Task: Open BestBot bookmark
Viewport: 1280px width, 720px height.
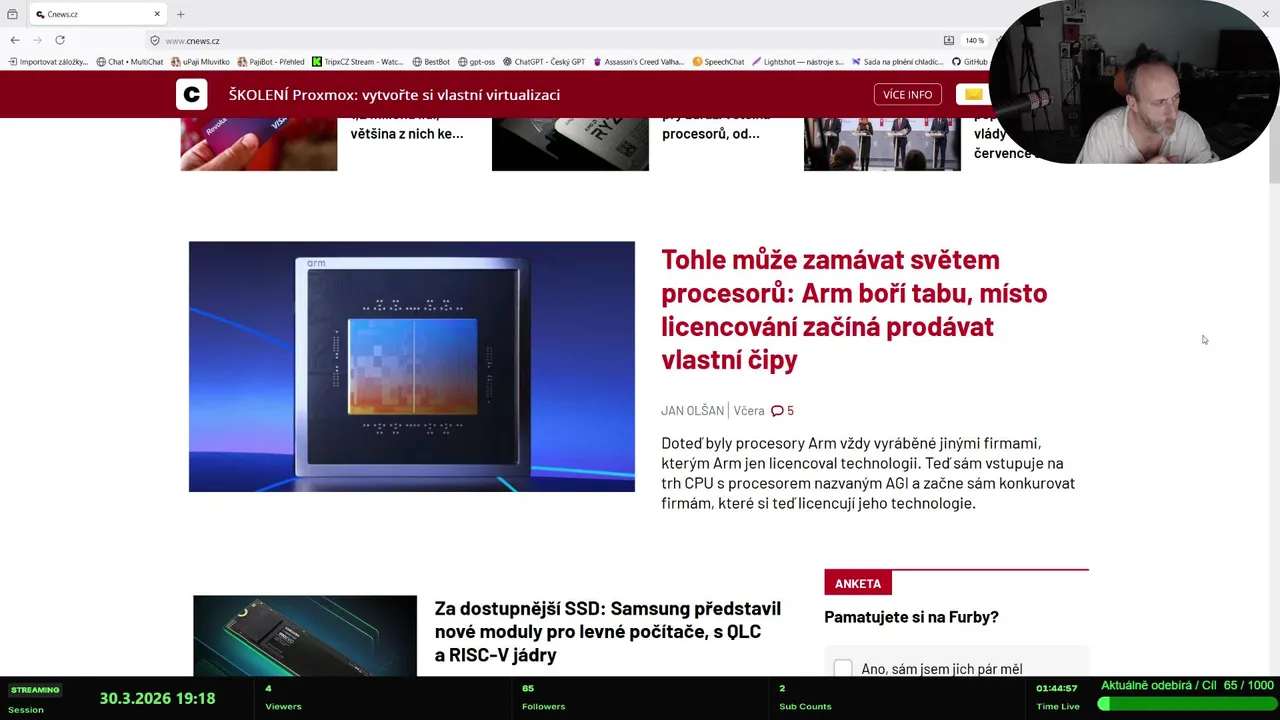Action: pyautogui.click(x=431, y=62)
